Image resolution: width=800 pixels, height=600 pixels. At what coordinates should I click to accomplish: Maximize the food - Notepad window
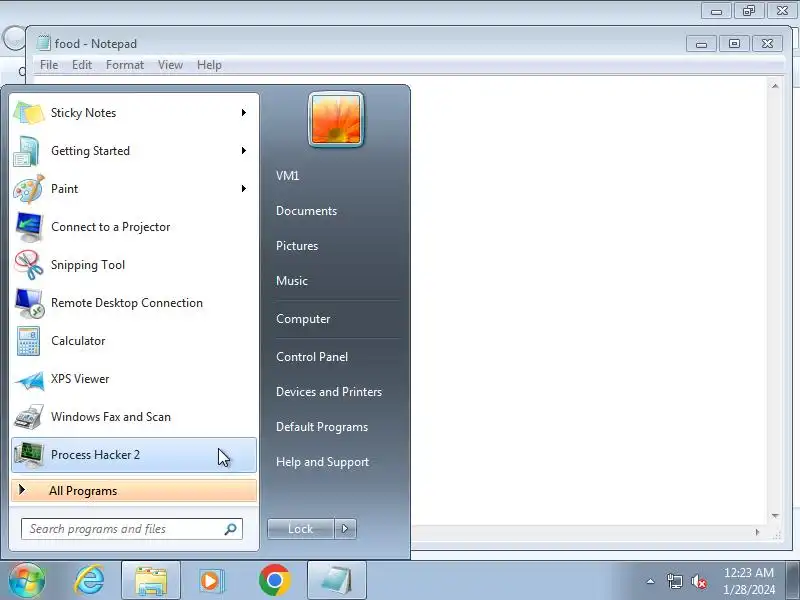[734, 43]
